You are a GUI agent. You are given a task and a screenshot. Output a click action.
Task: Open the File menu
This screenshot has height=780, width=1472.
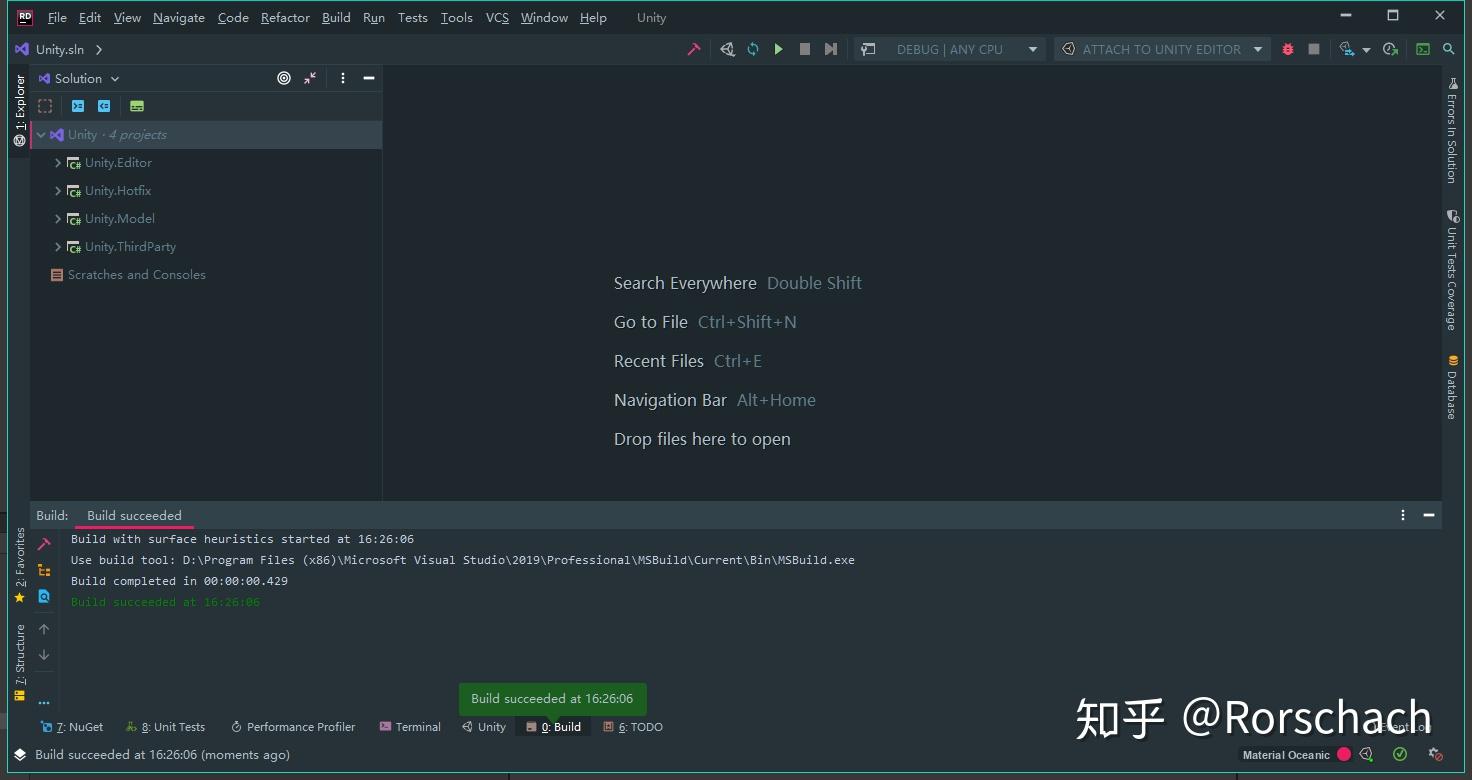[57, 18]
